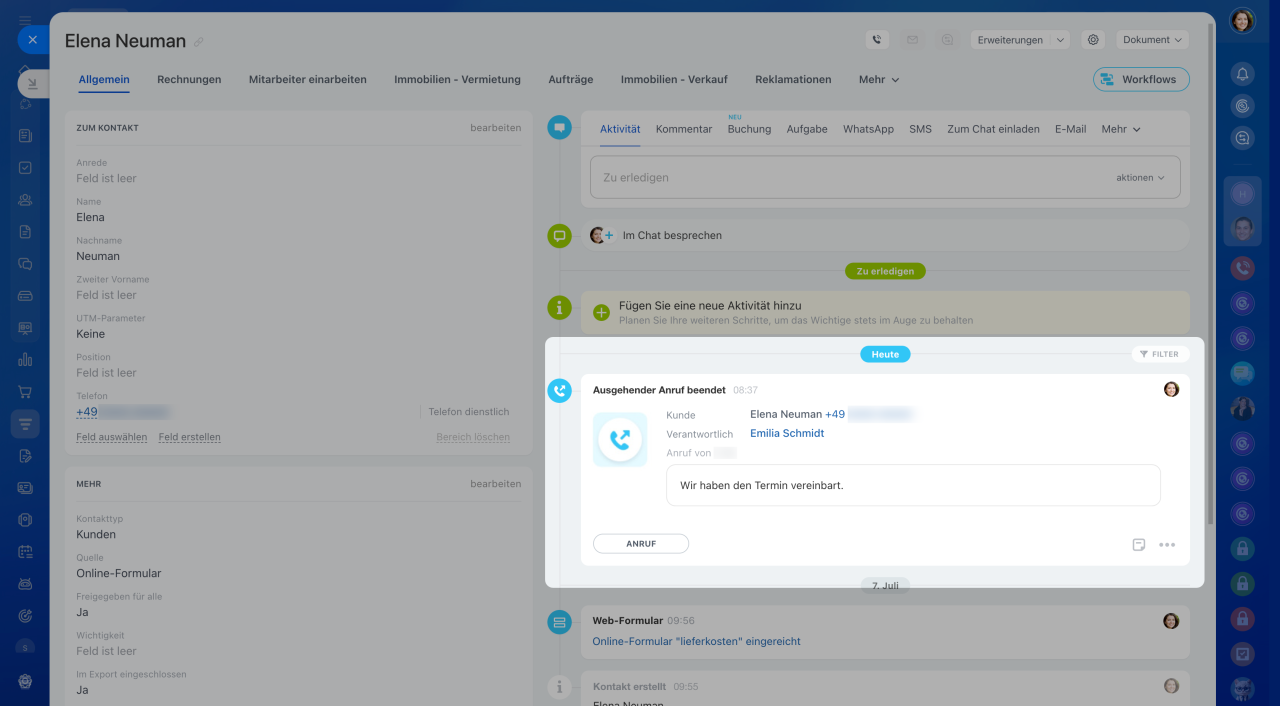Image resolution: width=1280 pixels, height=706 pixels.
Task: Open the Online-Formular "lieferkosten" eingereicht link
Action: (696, 641)
